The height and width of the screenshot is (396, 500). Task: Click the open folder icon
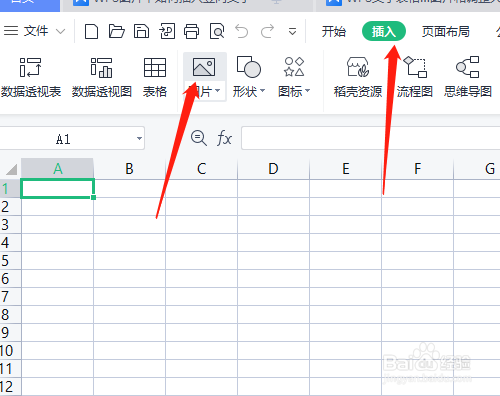point(117,31)
